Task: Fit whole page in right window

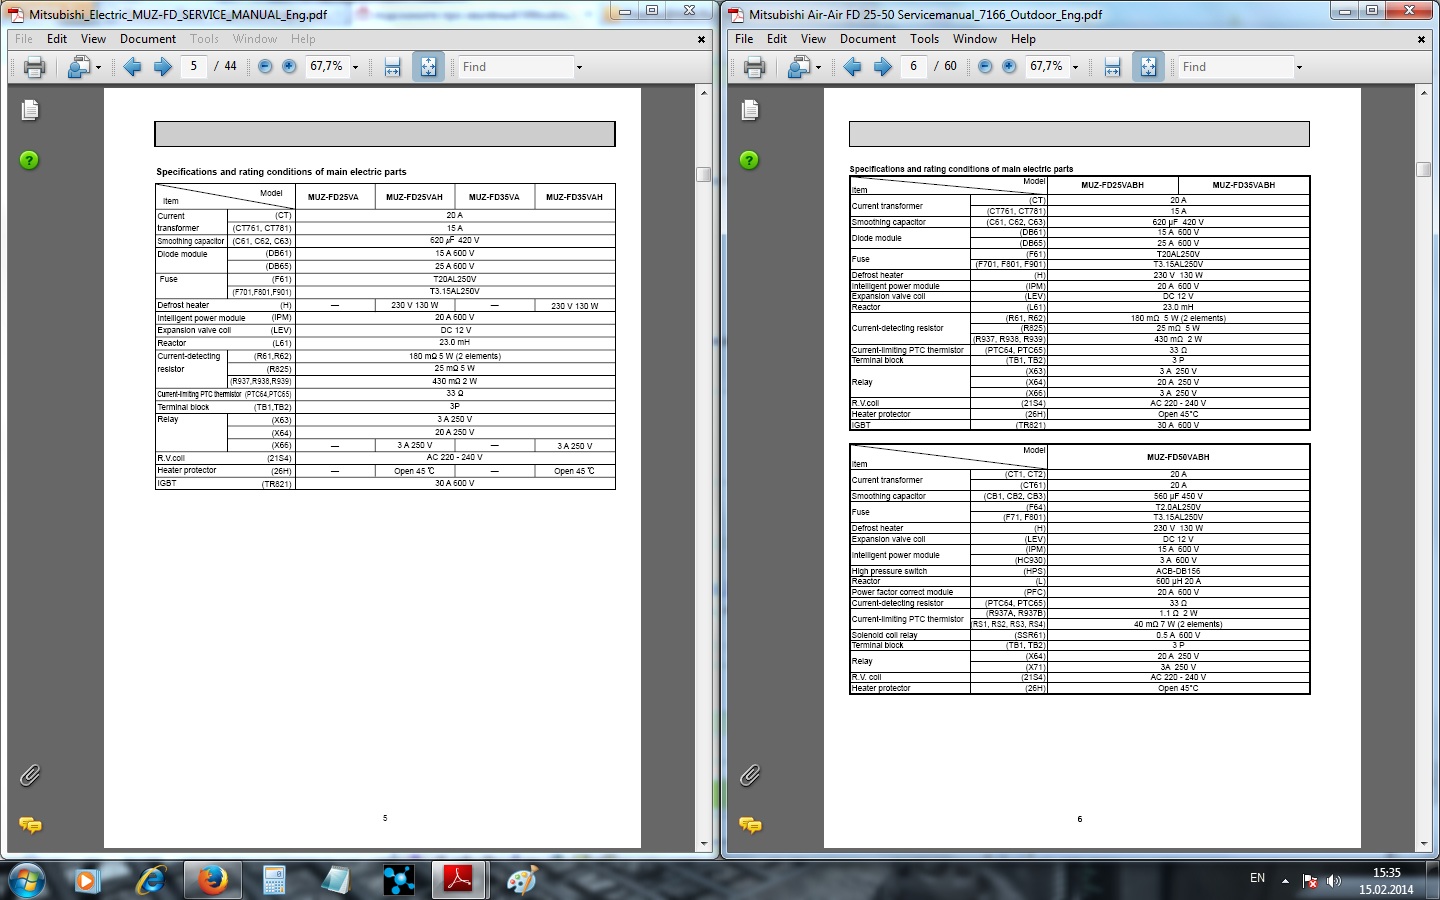Action: (1148, 67)
